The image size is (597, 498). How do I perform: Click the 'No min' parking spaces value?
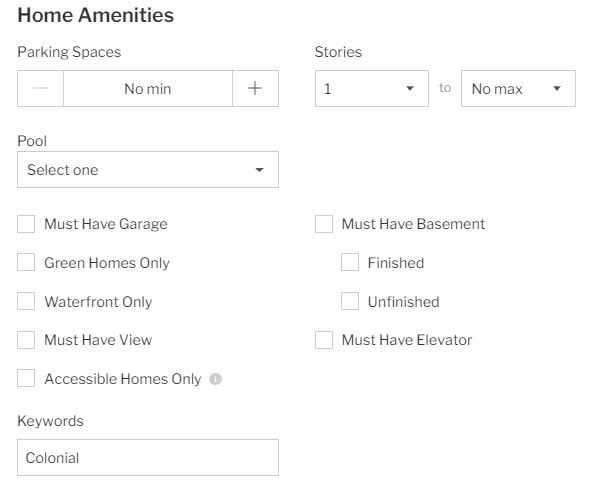(x=148, y=89)
